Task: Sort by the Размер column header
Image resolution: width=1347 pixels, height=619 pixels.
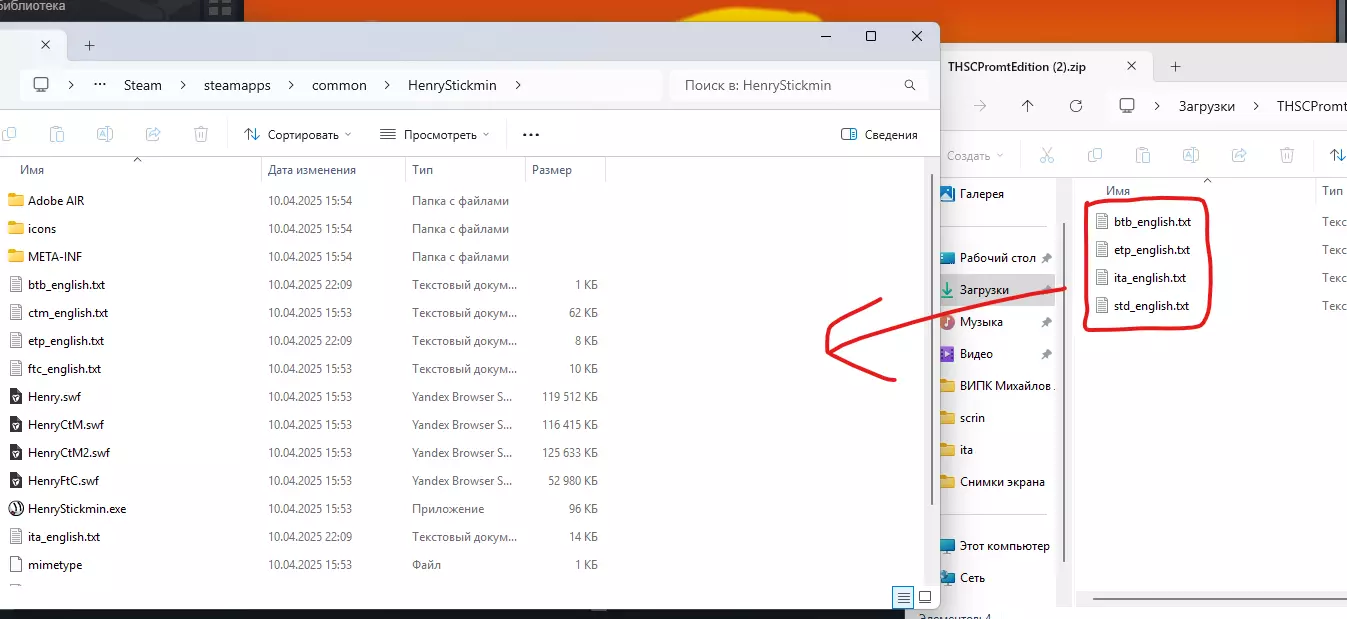Action: tap(552, 170)
